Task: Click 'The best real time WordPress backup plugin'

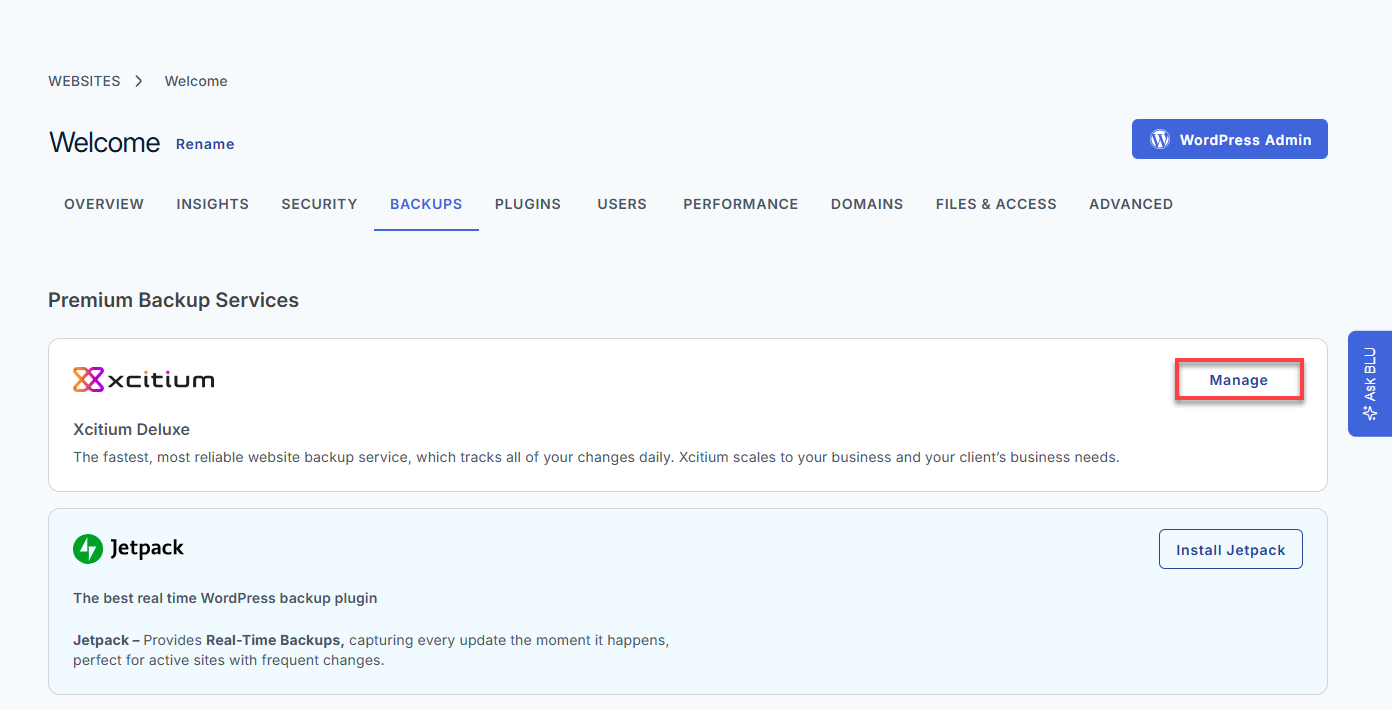Action: 225,598
